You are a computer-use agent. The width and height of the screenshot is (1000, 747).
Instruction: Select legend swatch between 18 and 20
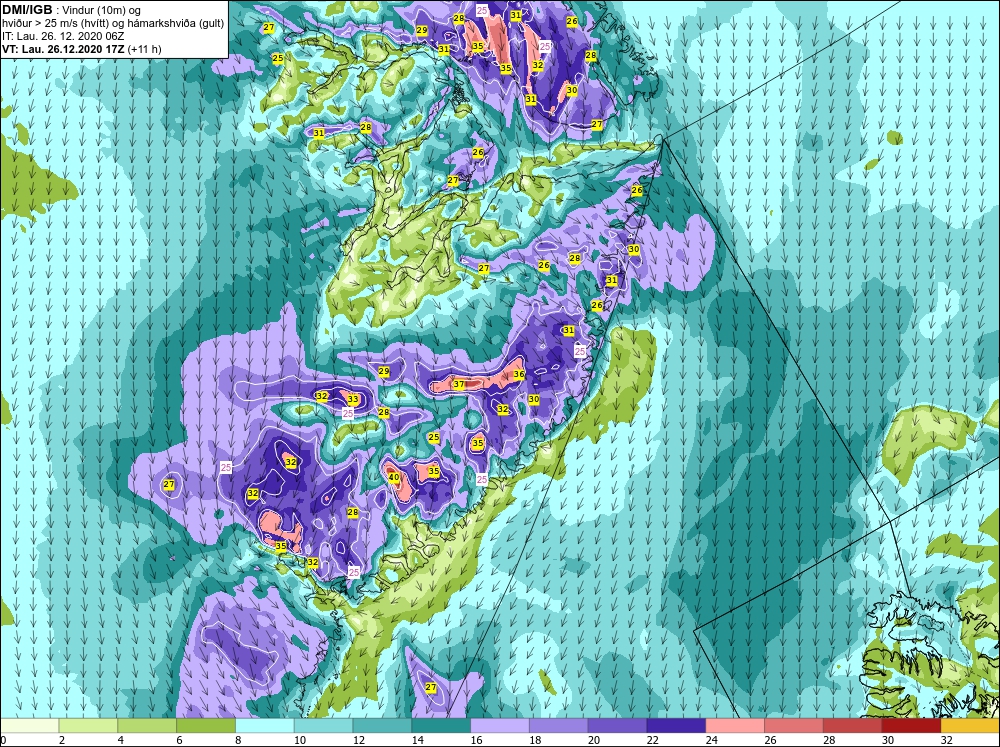coord(559,726)
